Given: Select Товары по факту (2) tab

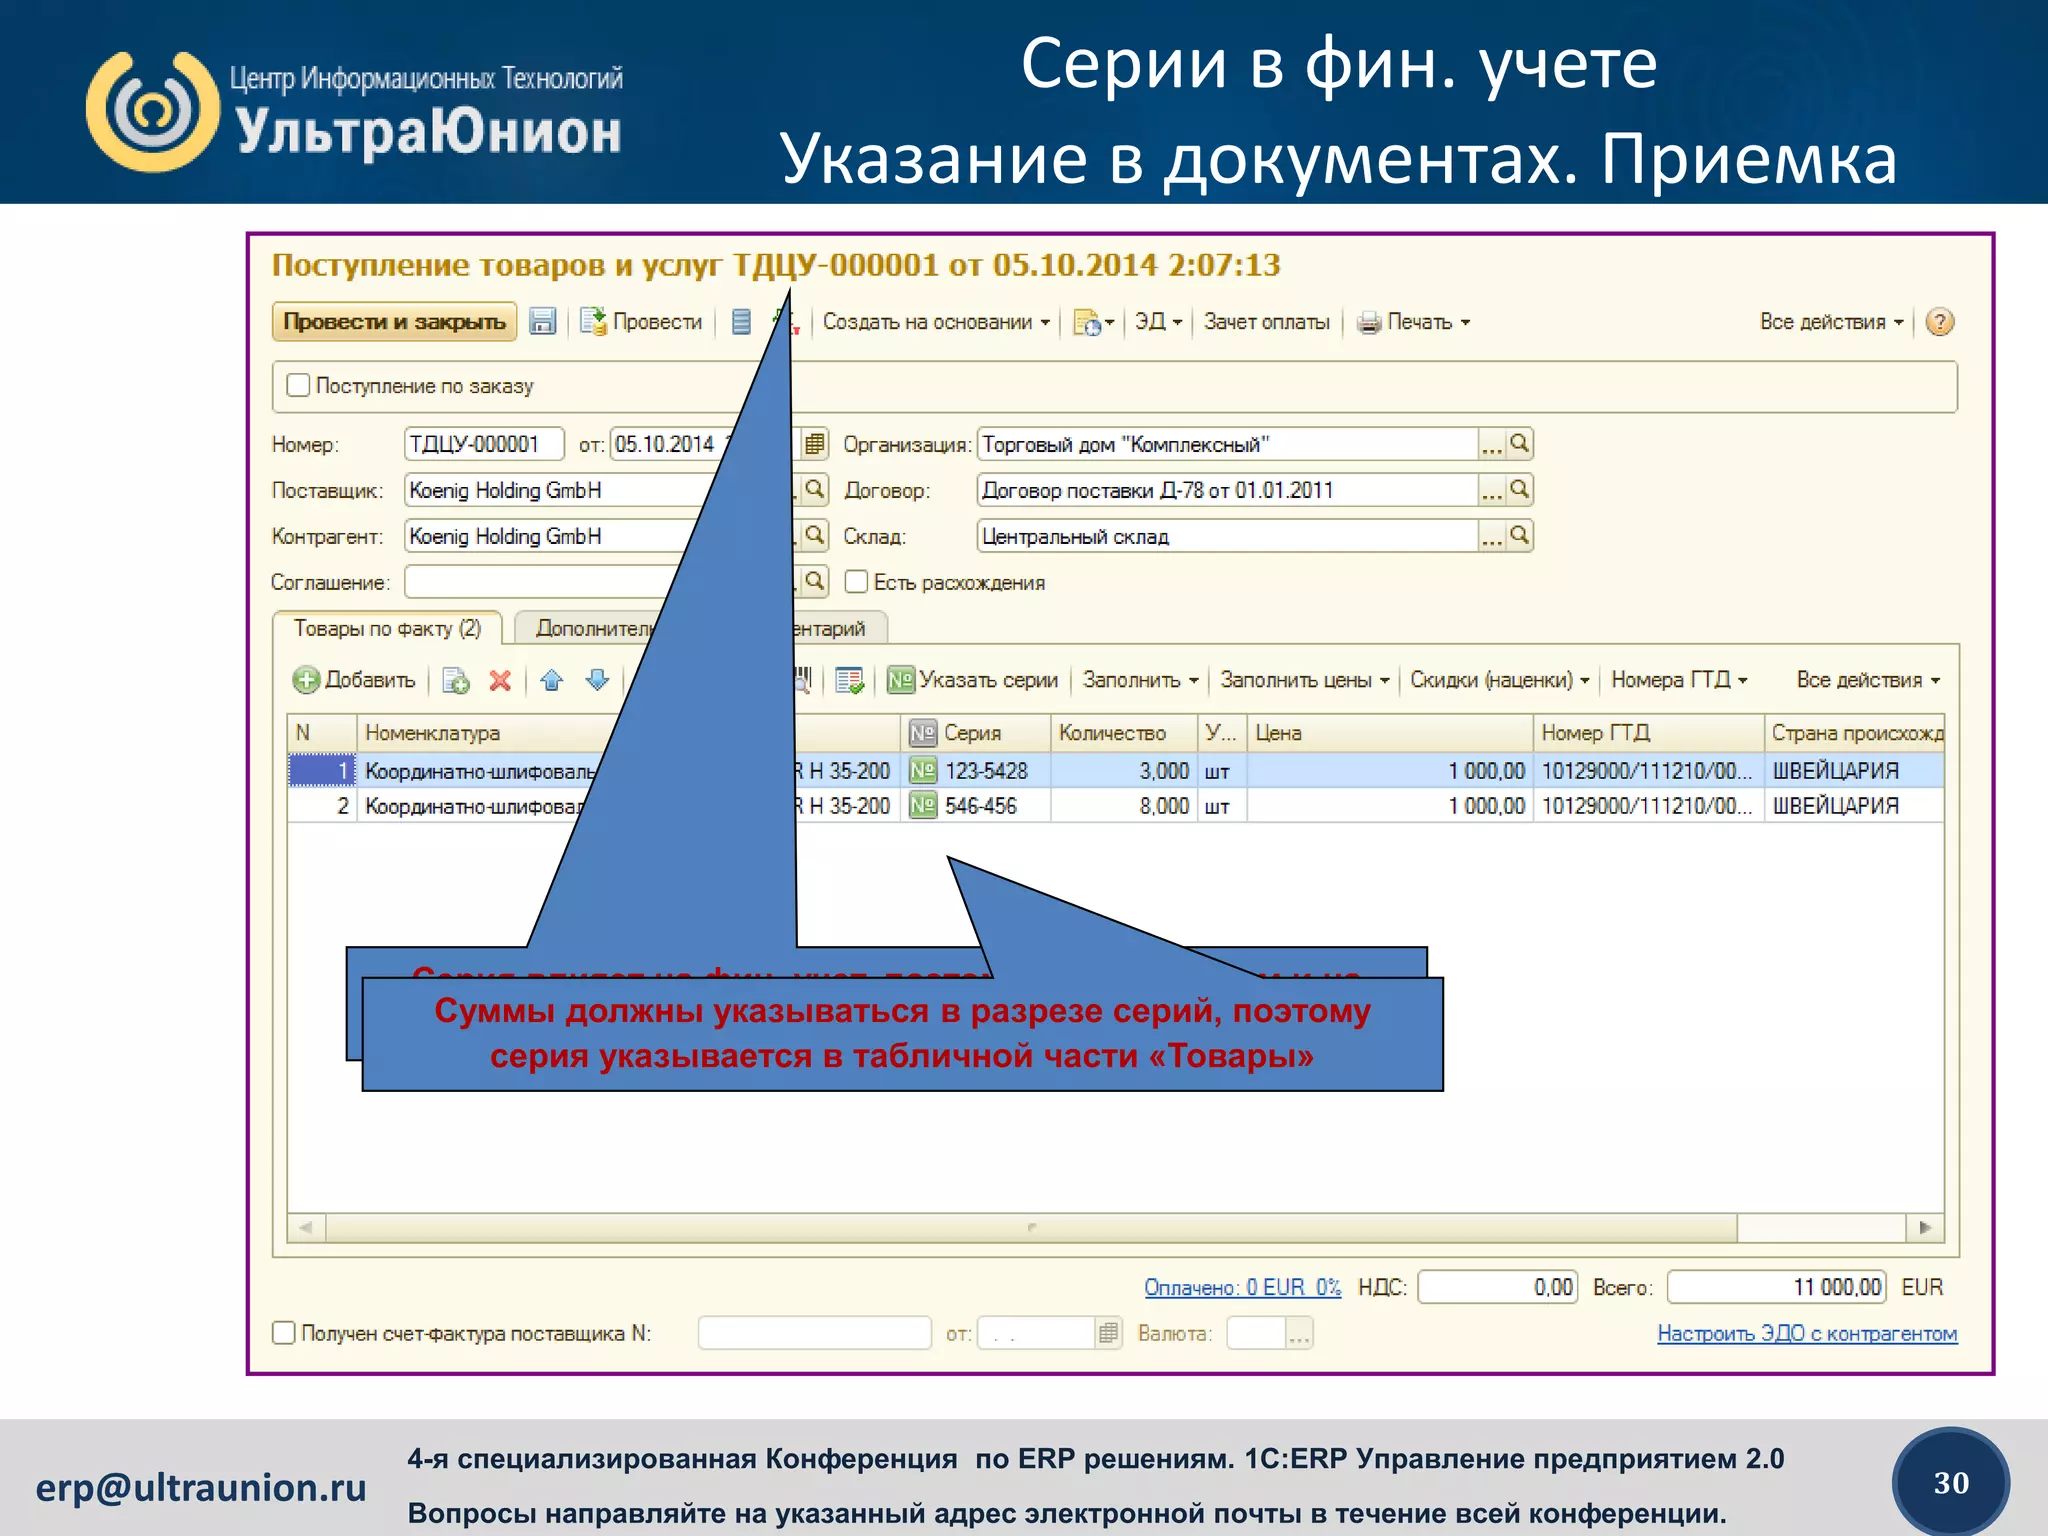Looking at the screenshot, I should click(x=387, y=629).
